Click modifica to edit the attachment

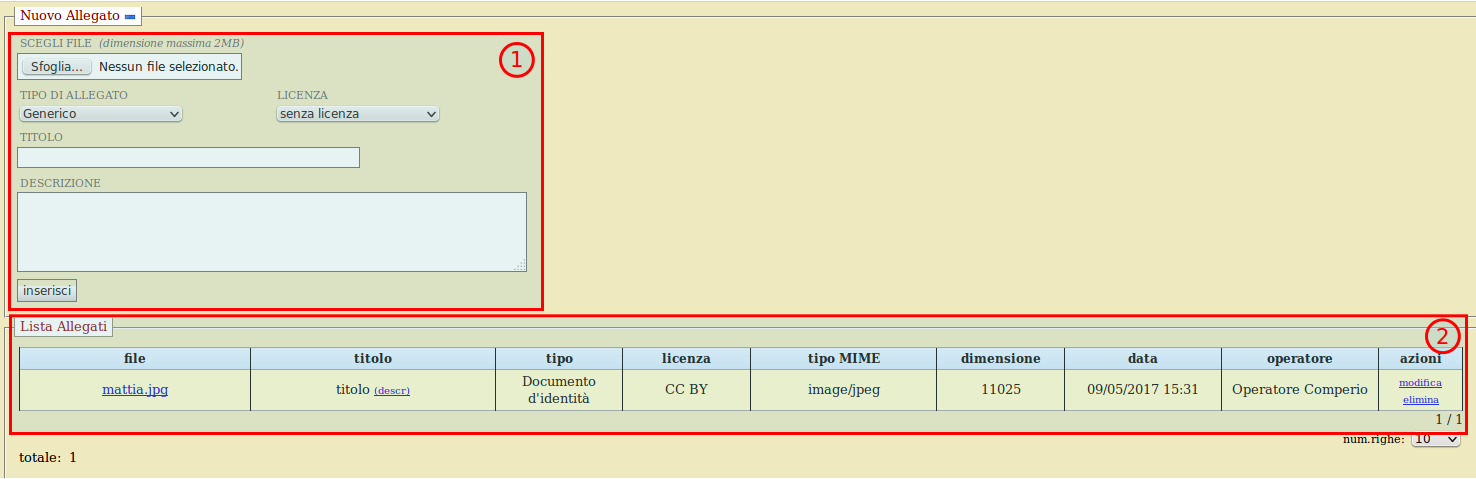(x=1420, y=383)
